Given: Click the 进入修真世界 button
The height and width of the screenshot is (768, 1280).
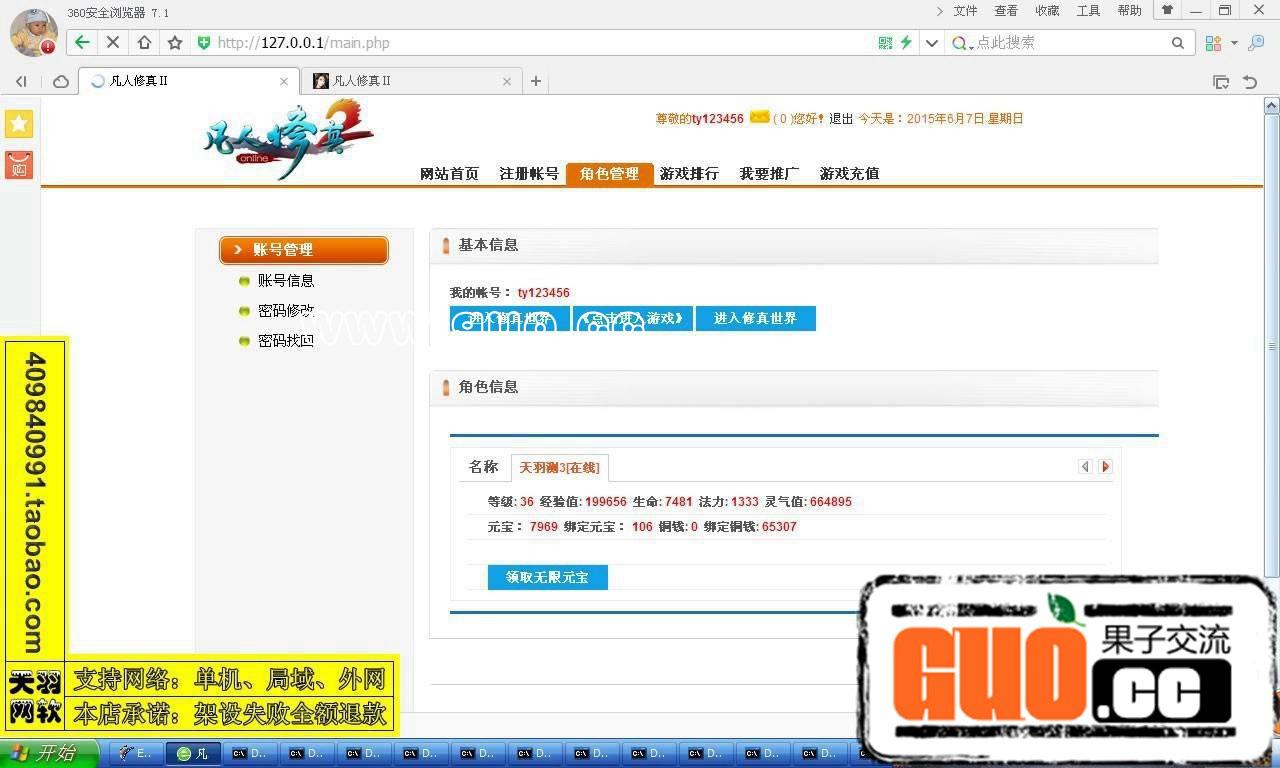Looking at the screenshot, I should [755, 318].
